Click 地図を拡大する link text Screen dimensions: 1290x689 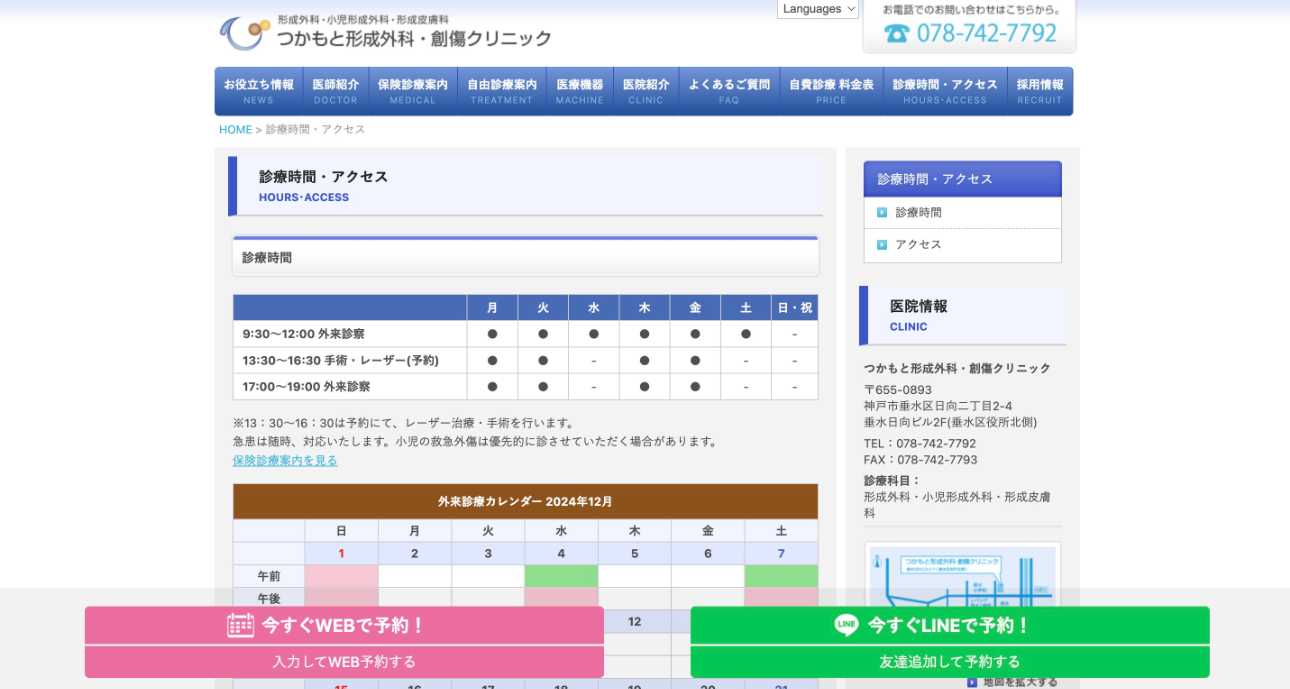point(1019,682)
